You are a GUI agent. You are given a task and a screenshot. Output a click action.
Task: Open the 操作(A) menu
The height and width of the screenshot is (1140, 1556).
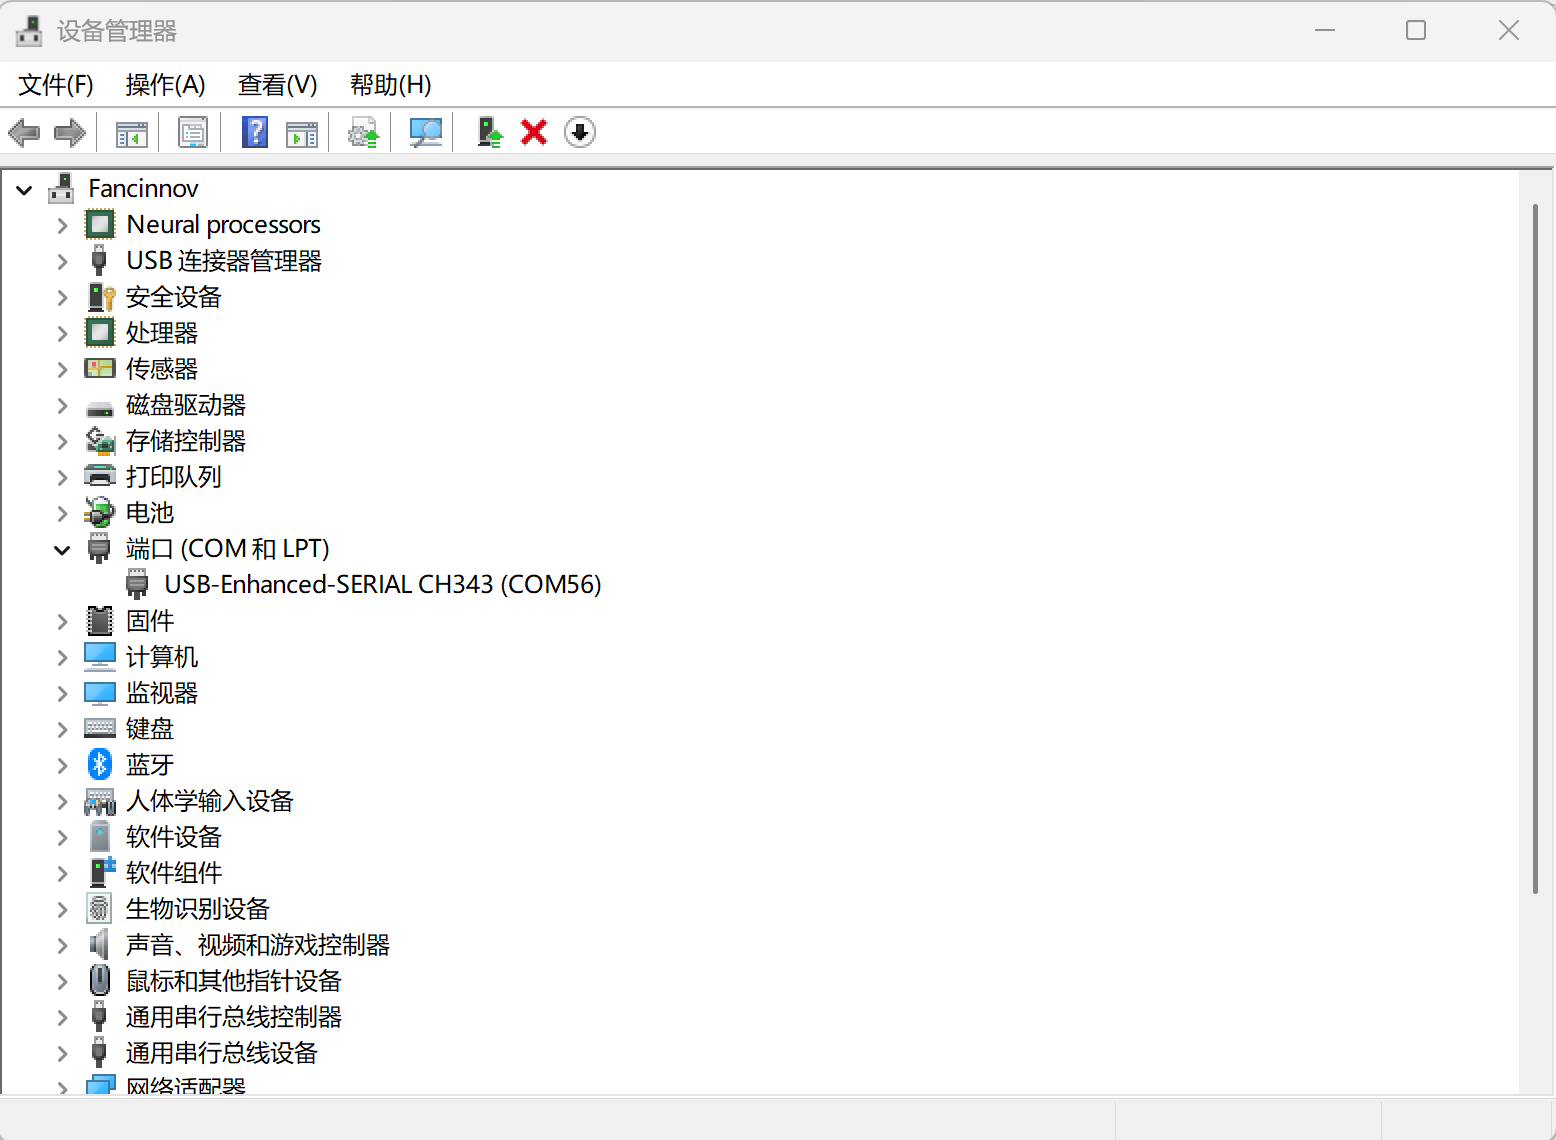tap(165, 85)
